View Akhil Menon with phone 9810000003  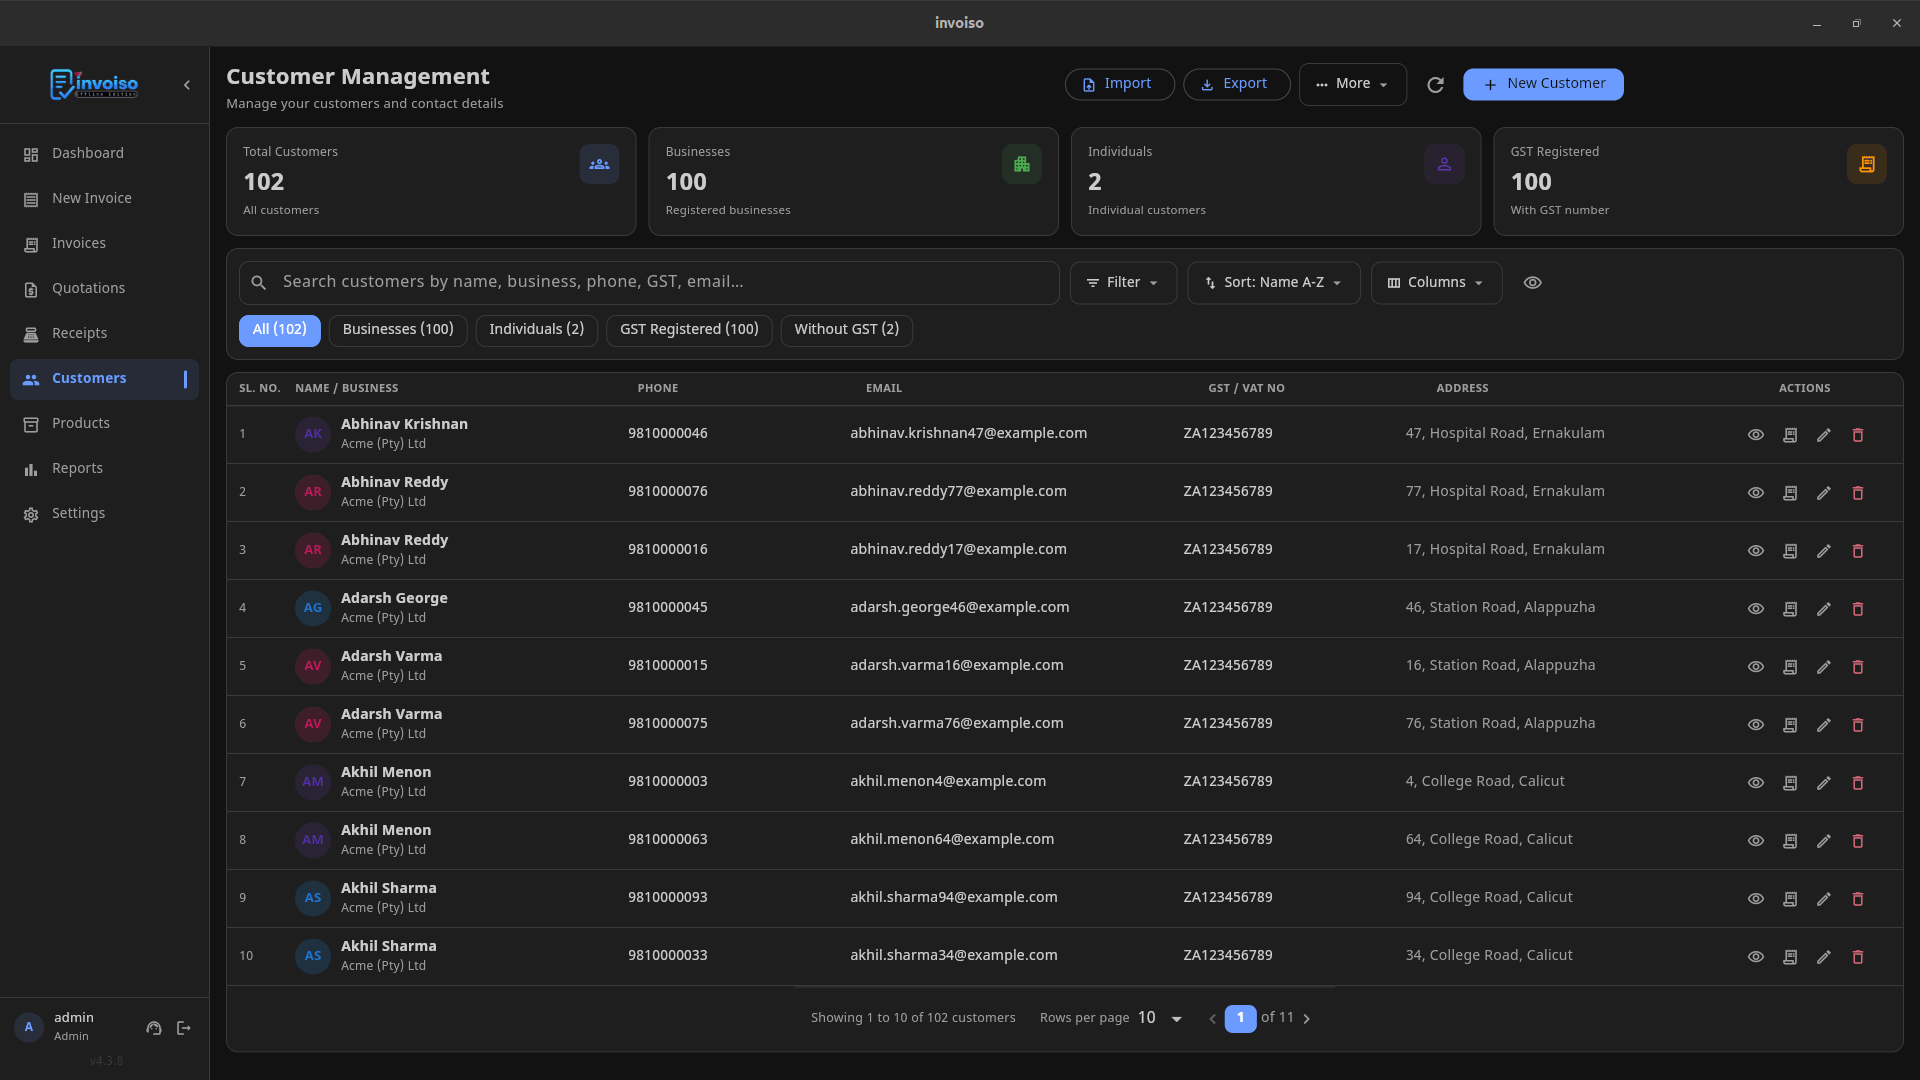click(1755, 783)
